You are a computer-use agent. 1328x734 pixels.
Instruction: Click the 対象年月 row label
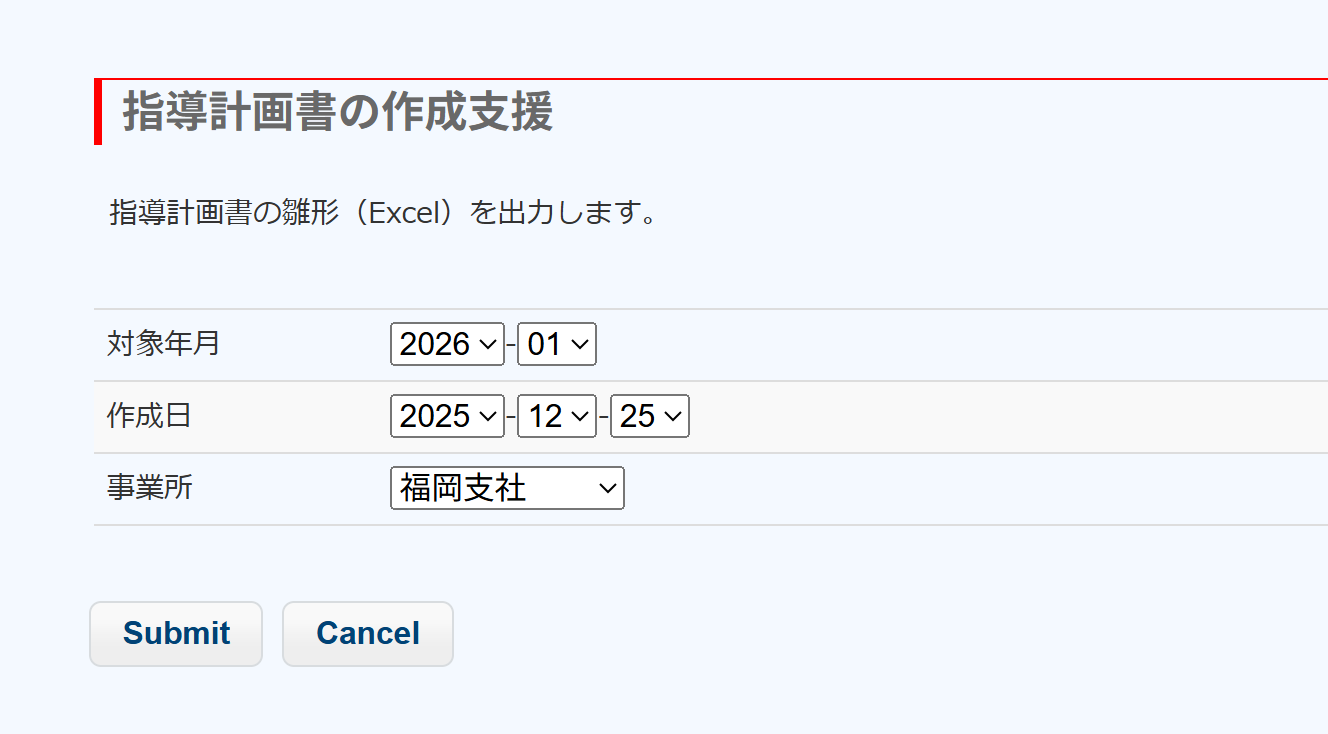164,344
